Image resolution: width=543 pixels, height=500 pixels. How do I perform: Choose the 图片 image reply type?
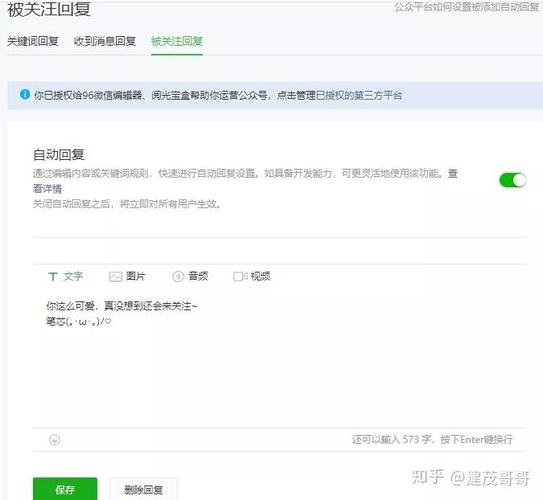(x=127, y=276)
